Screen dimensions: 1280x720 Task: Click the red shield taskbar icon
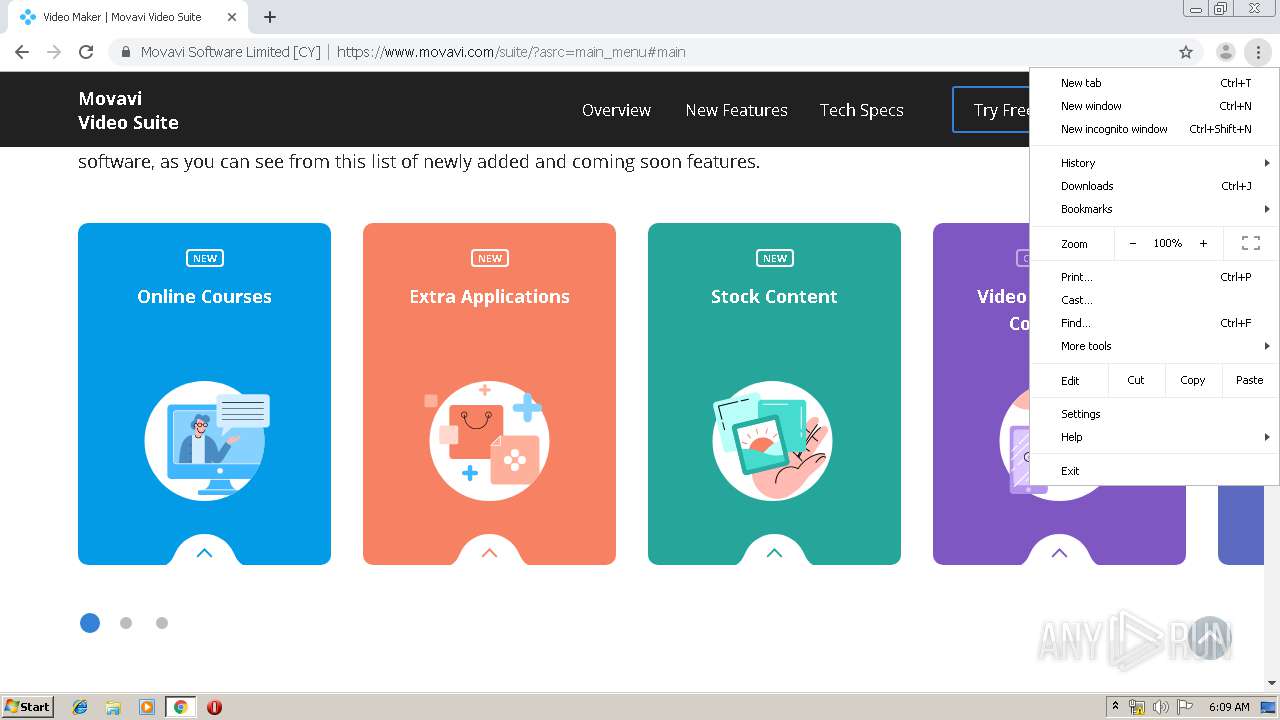pyautogui.click(x=214, y=707)
